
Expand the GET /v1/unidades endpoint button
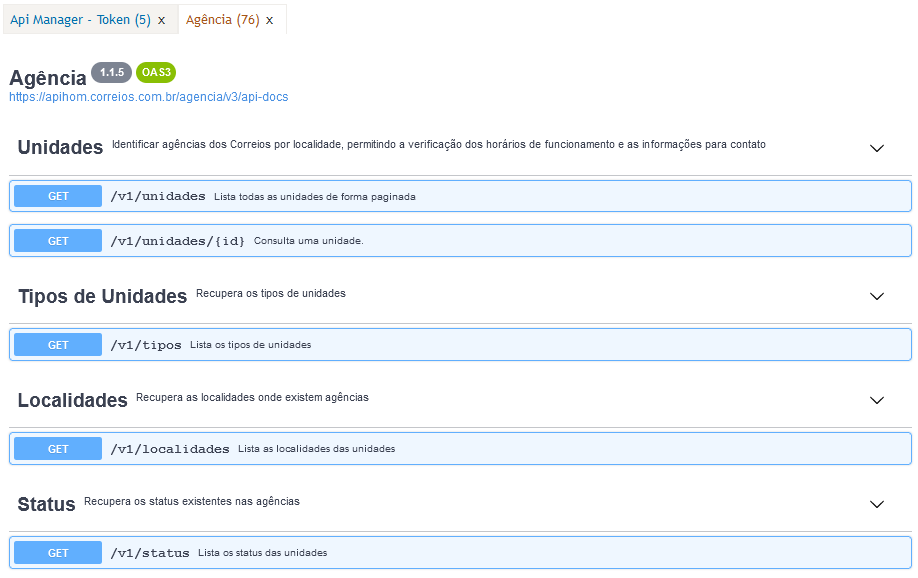[x=58, y=196]
